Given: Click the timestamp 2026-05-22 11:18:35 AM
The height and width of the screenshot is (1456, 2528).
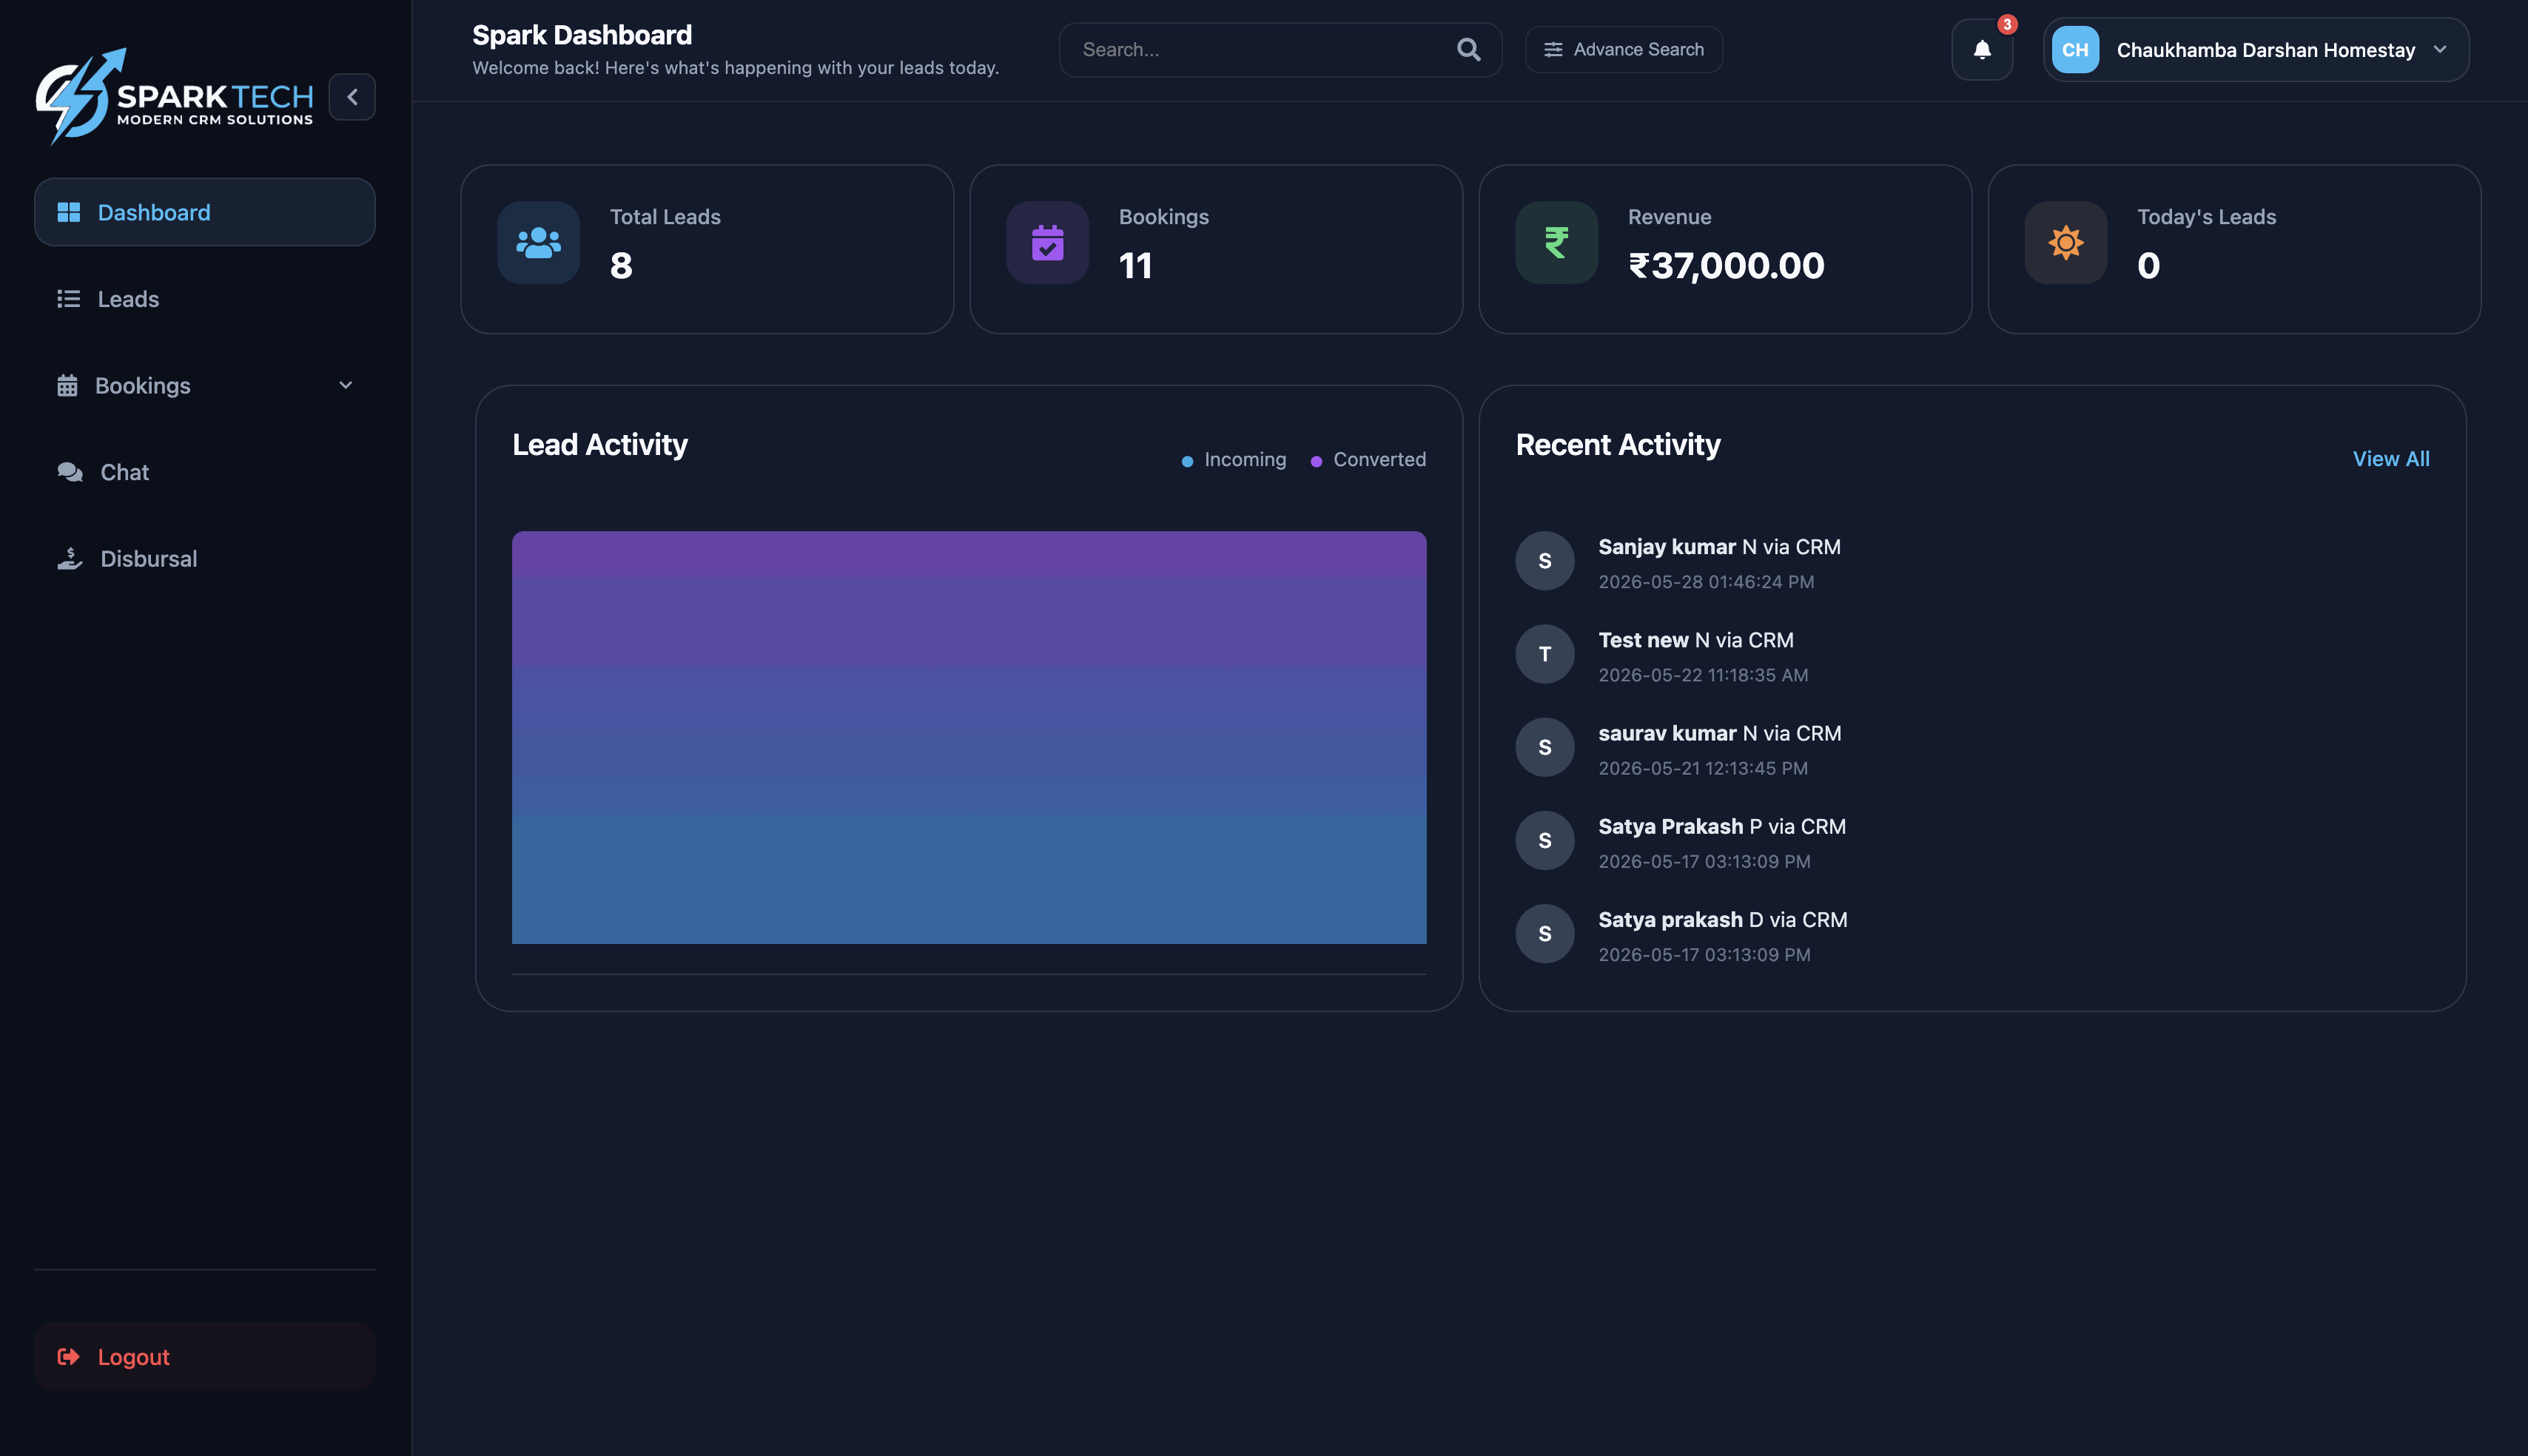Looking at the screenshot, I should (x=1703, y=675).
